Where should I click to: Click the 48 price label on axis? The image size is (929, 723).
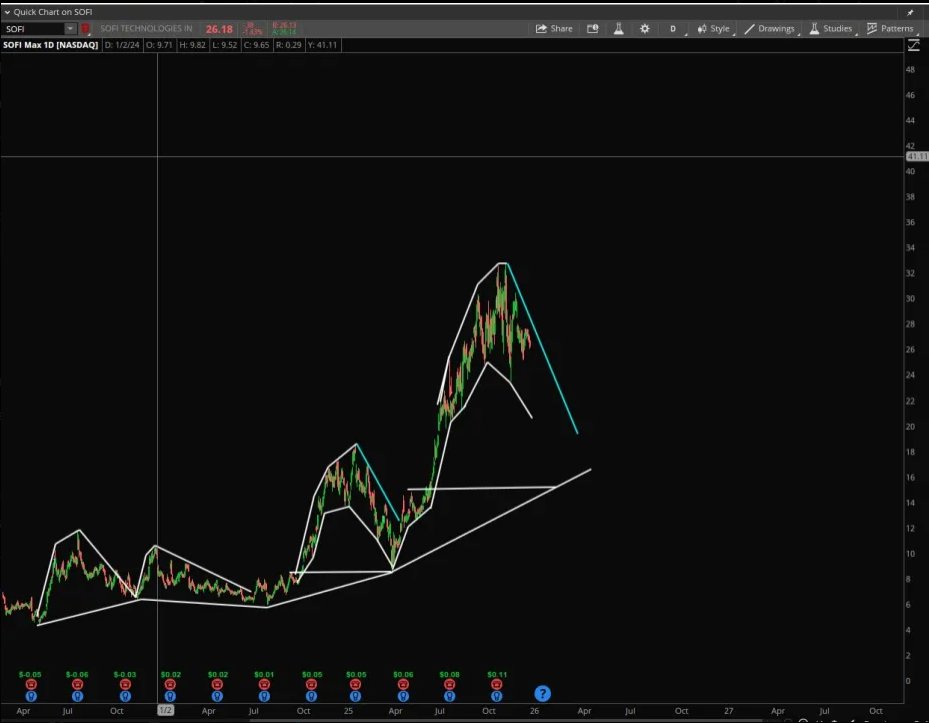point(911,69)
